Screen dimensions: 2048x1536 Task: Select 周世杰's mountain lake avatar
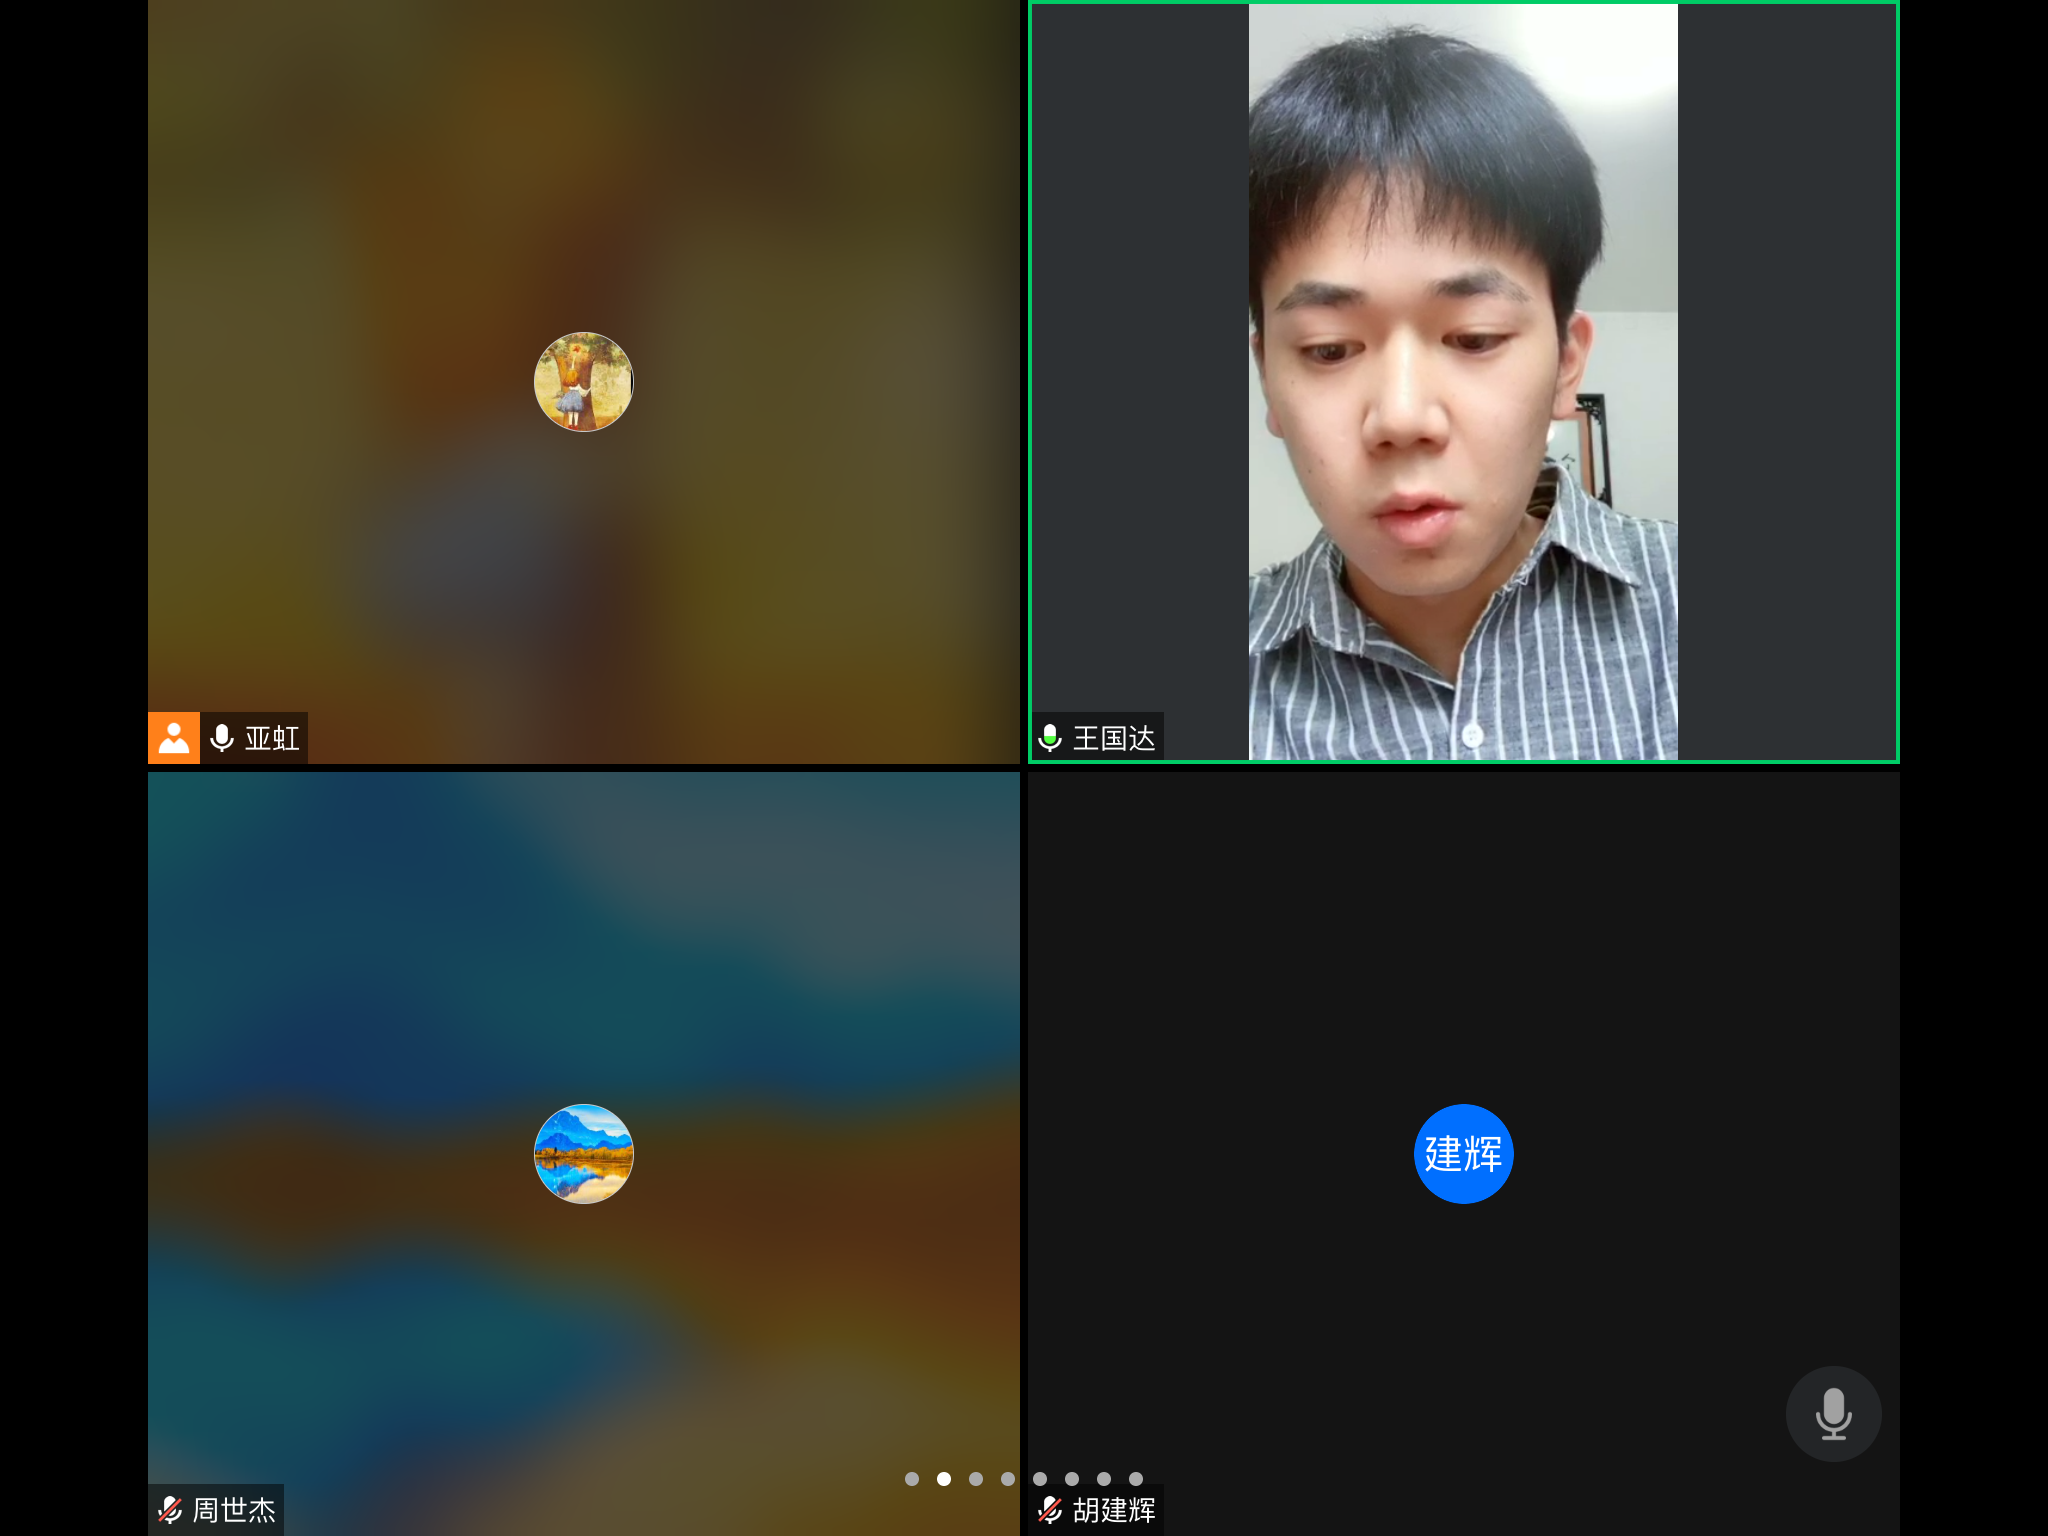coord(583,1153)
